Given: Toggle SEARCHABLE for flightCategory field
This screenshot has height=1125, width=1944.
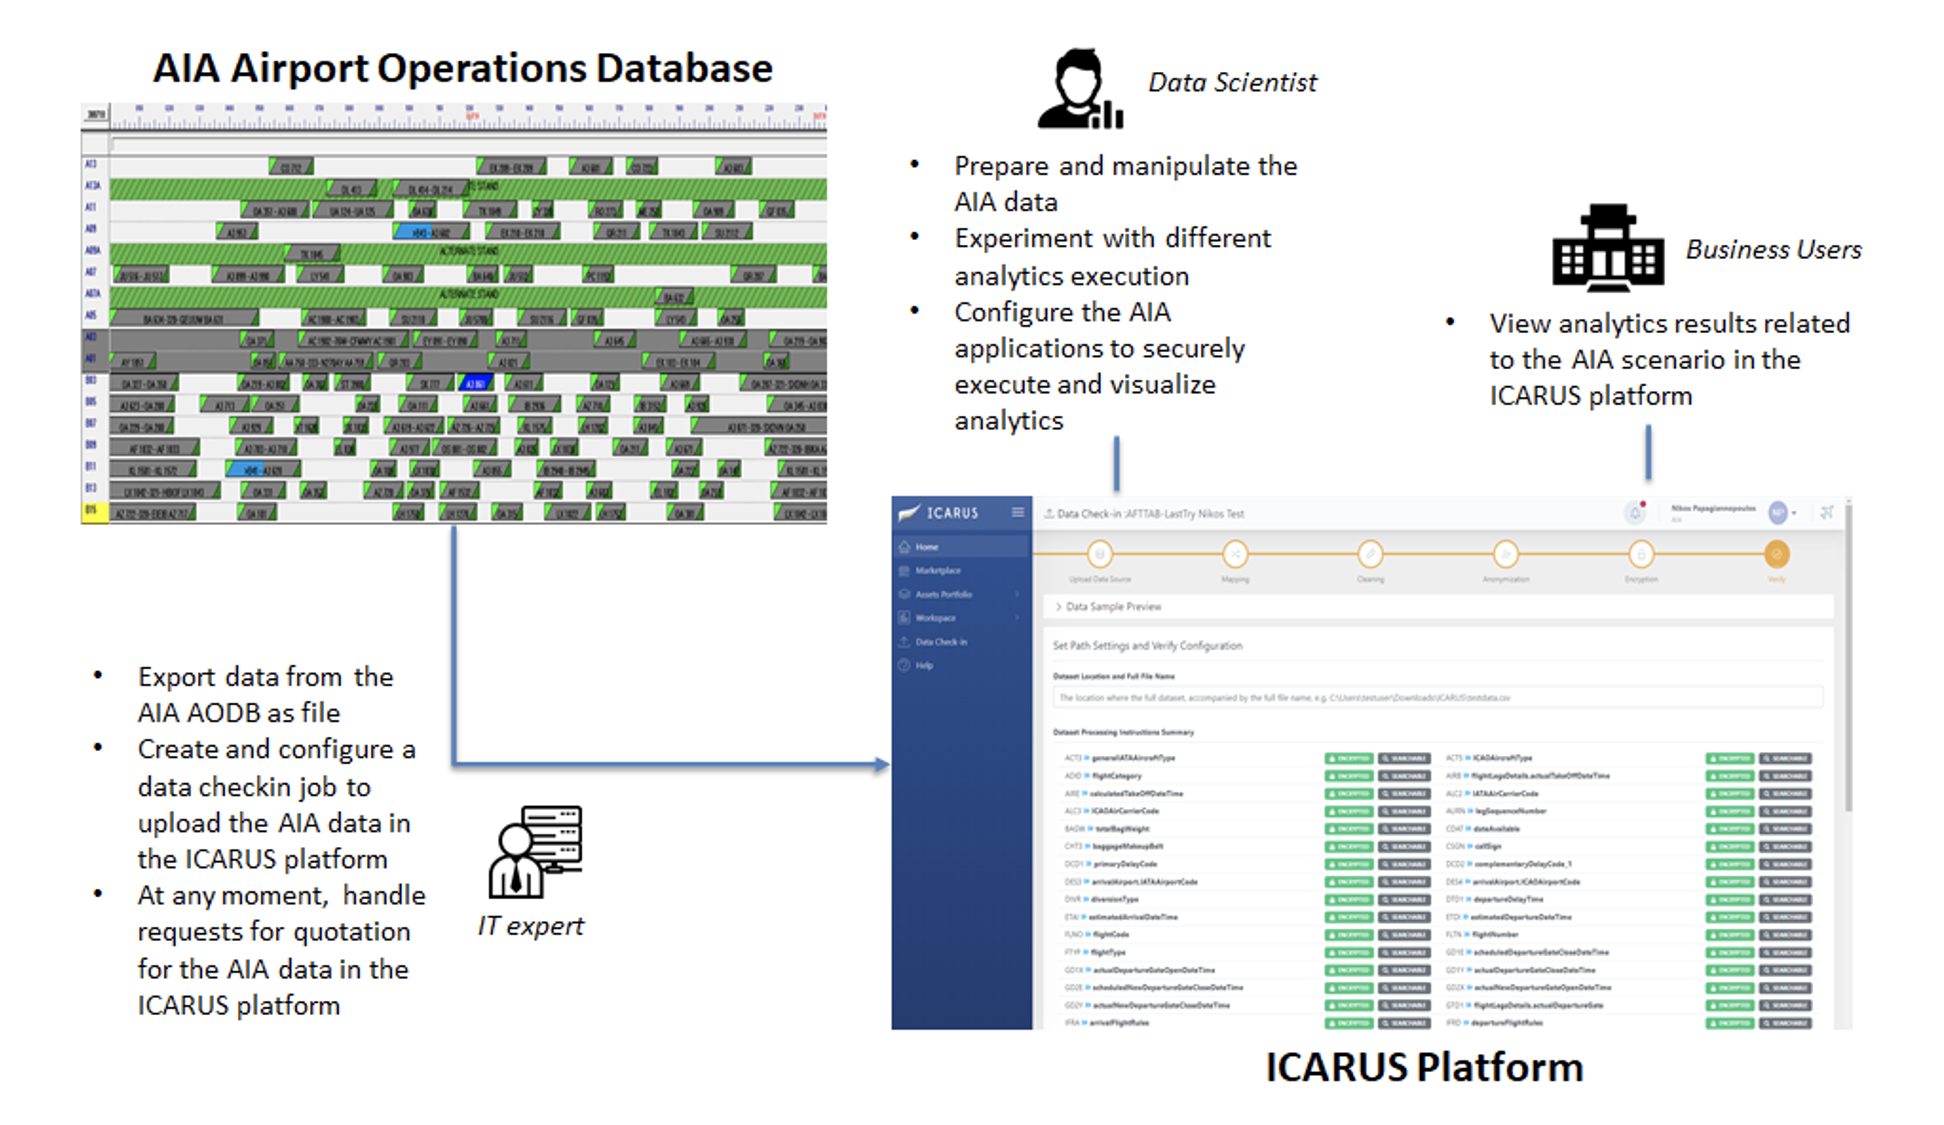Looking at the screenshot, I should click(x=1405, y=775).
